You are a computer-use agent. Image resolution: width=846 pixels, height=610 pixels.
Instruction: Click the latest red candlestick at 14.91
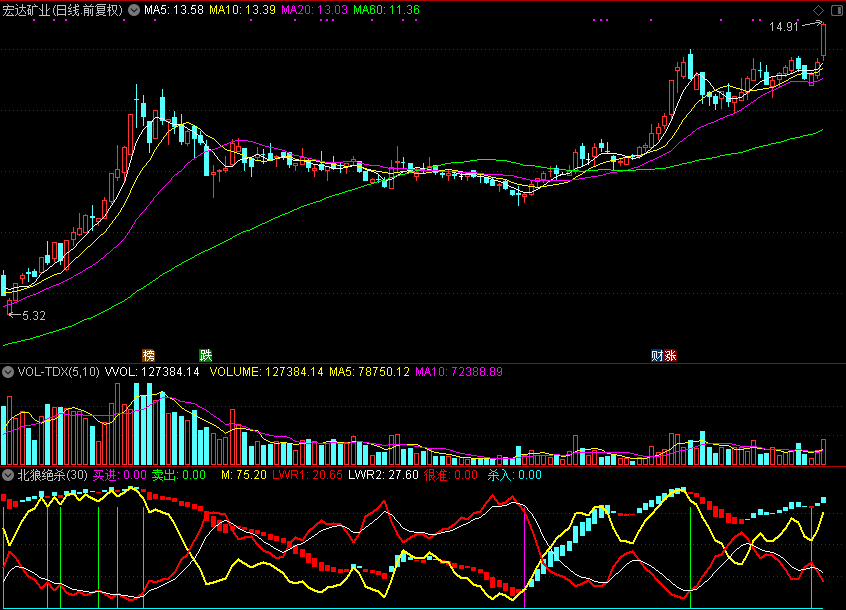823,39
